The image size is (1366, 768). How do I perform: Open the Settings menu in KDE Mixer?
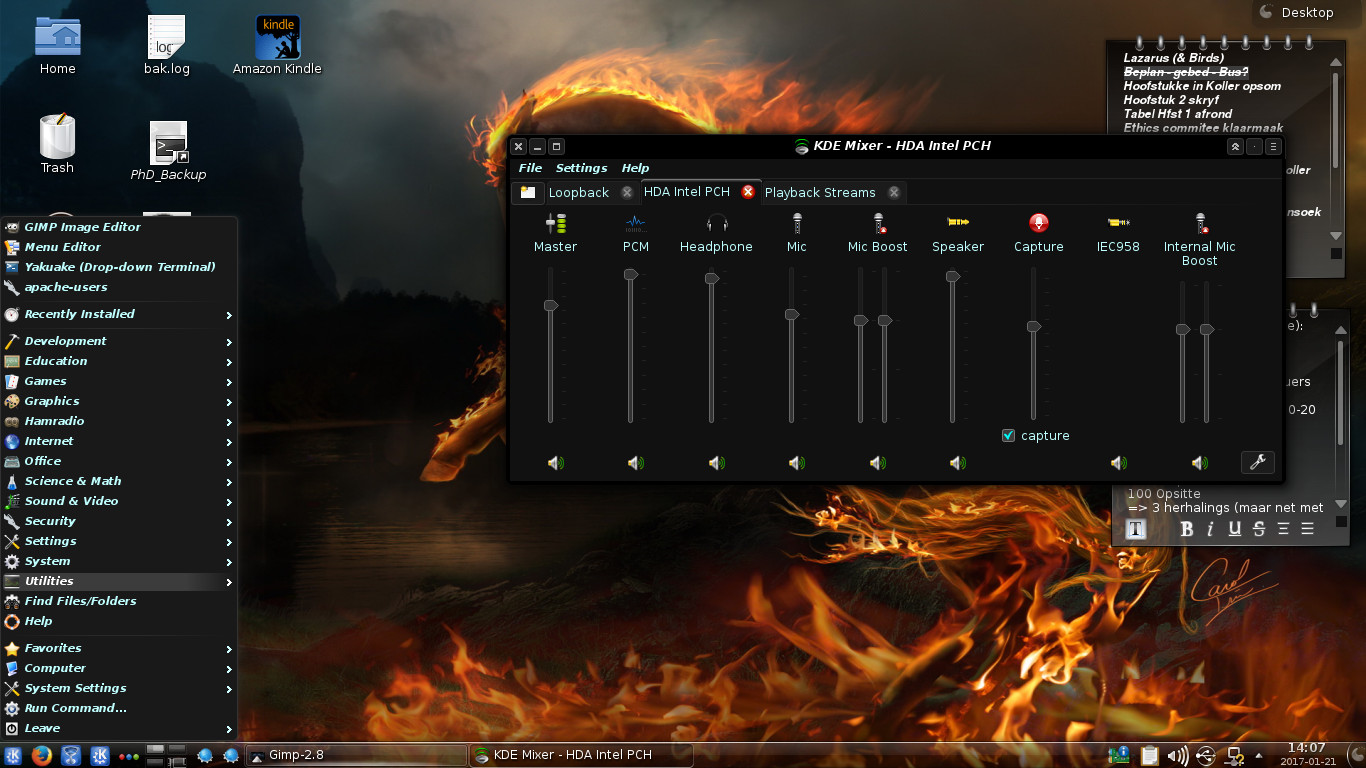coord(581,168)
